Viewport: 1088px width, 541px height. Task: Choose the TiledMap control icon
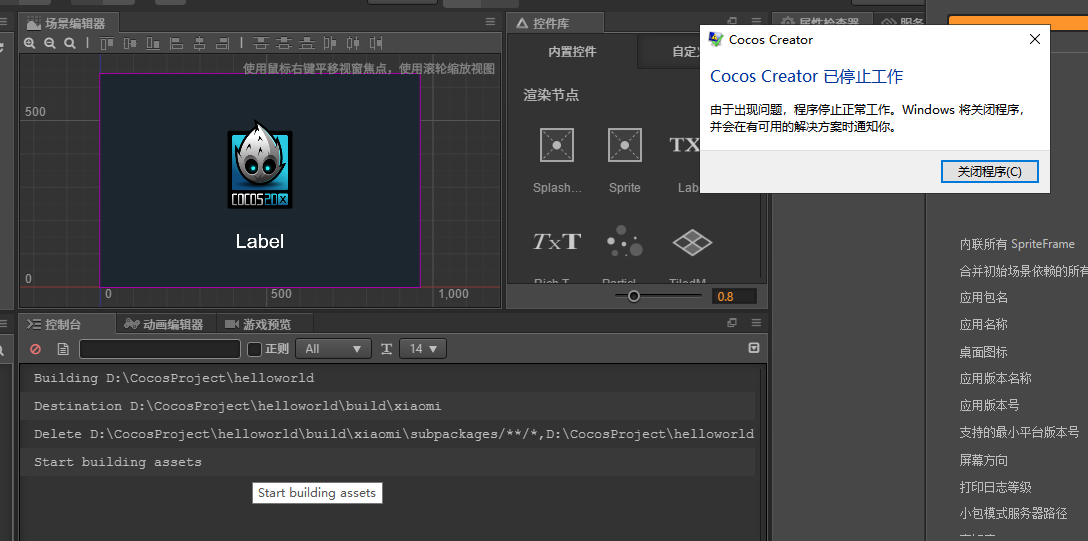tap(692, 241)
